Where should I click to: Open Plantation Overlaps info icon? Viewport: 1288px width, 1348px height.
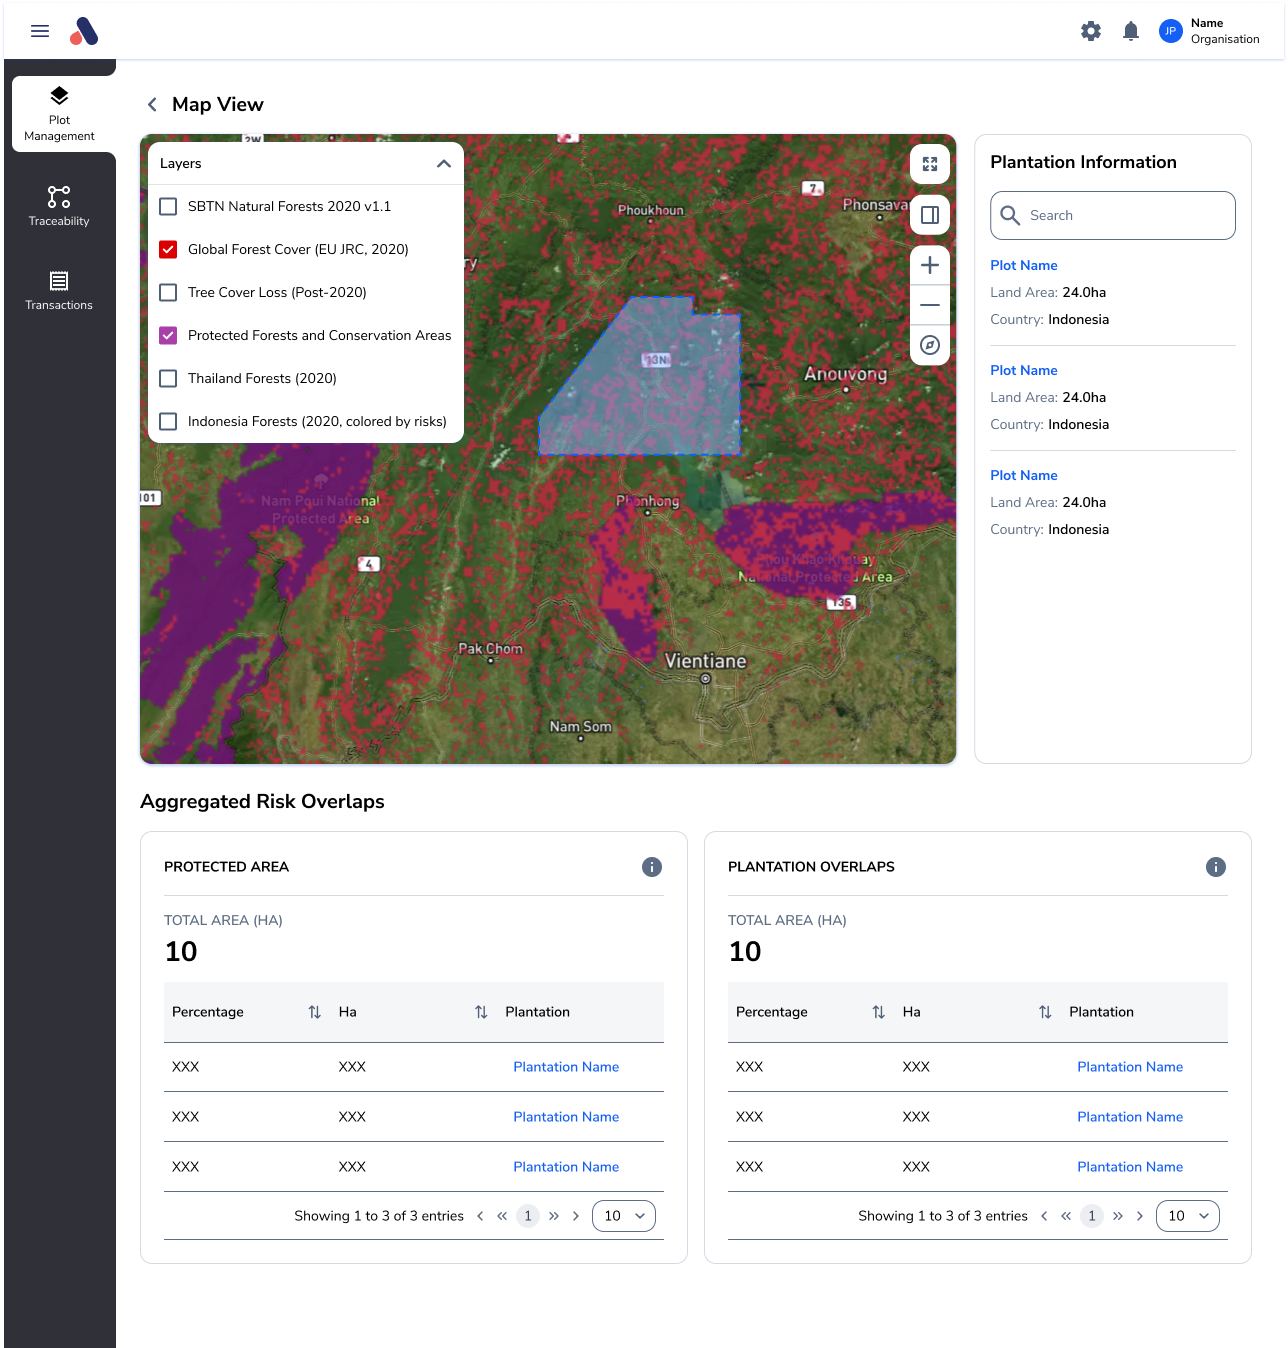(1216, 867)
